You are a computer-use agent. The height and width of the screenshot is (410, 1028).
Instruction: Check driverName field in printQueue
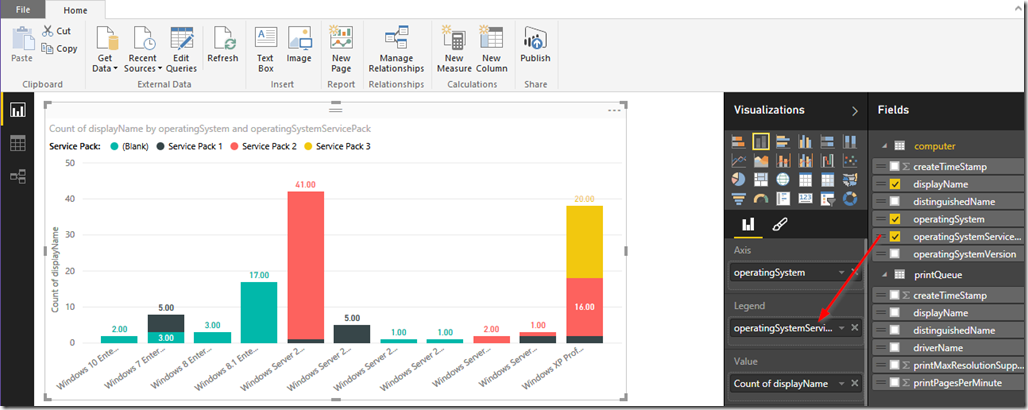895,347
